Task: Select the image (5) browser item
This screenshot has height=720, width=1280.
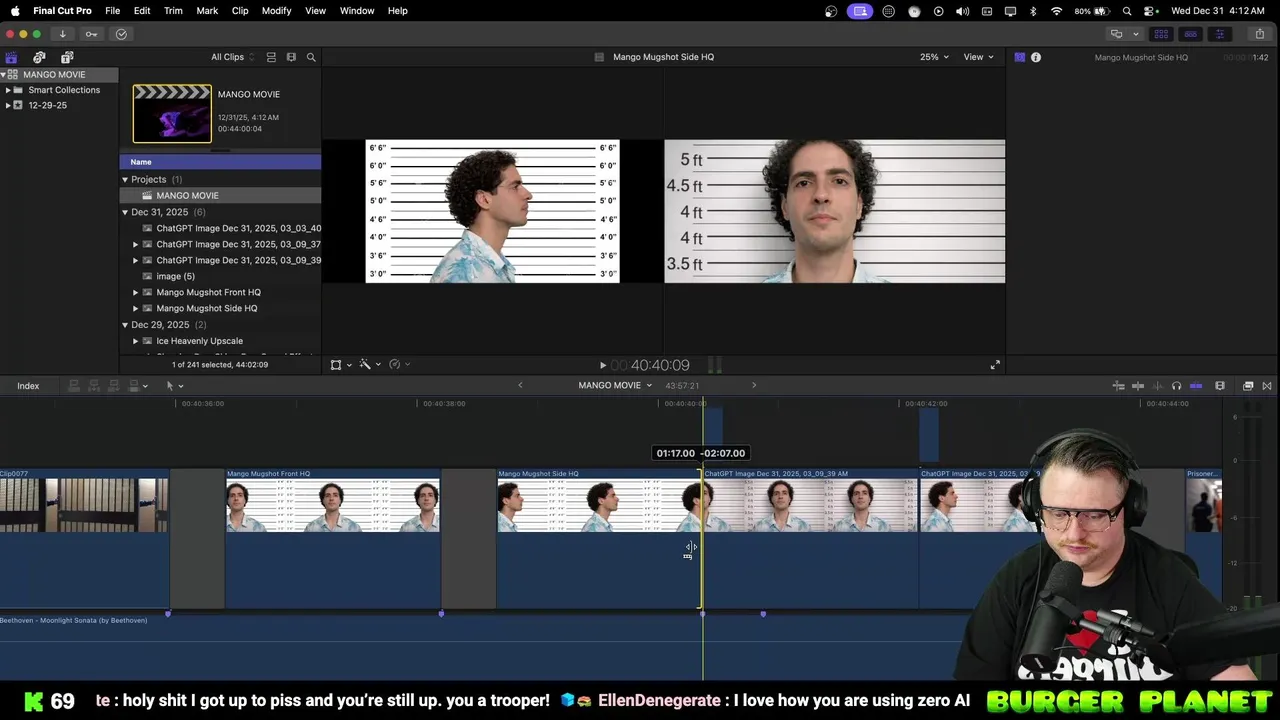Action: click(x=175, y=276)
